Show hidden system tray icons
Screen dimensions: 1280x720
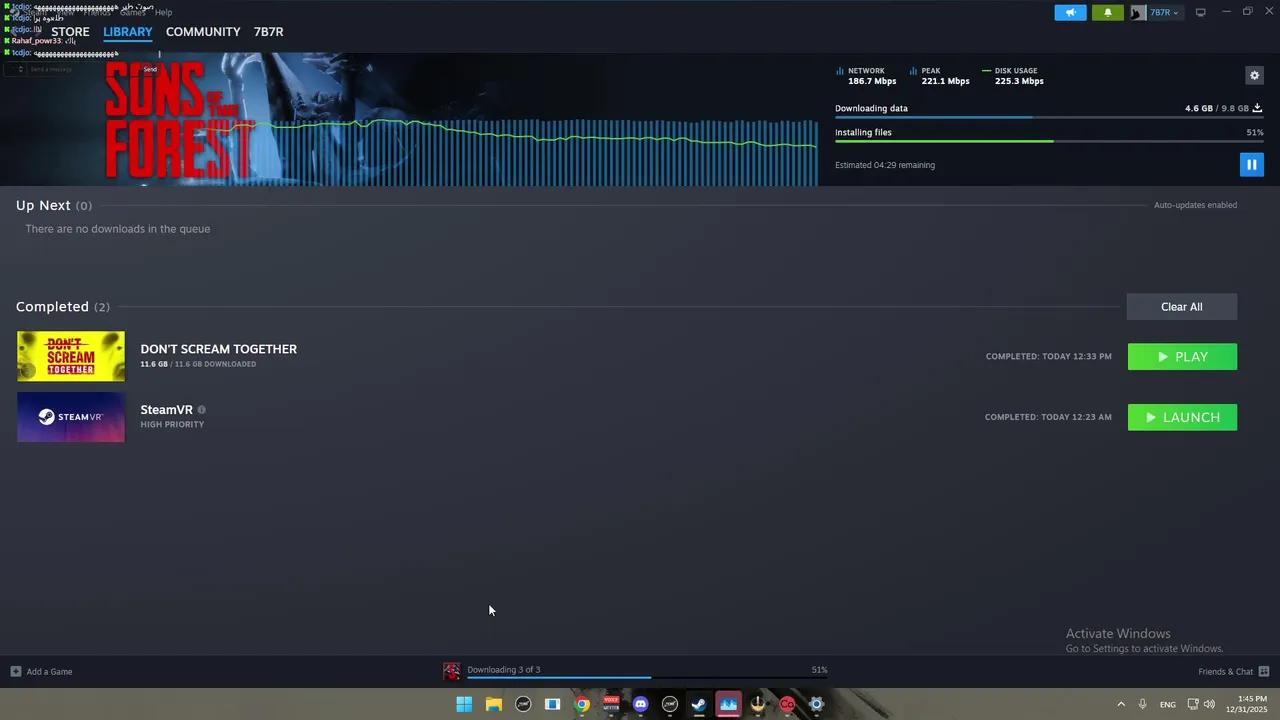click(1121, 704)
